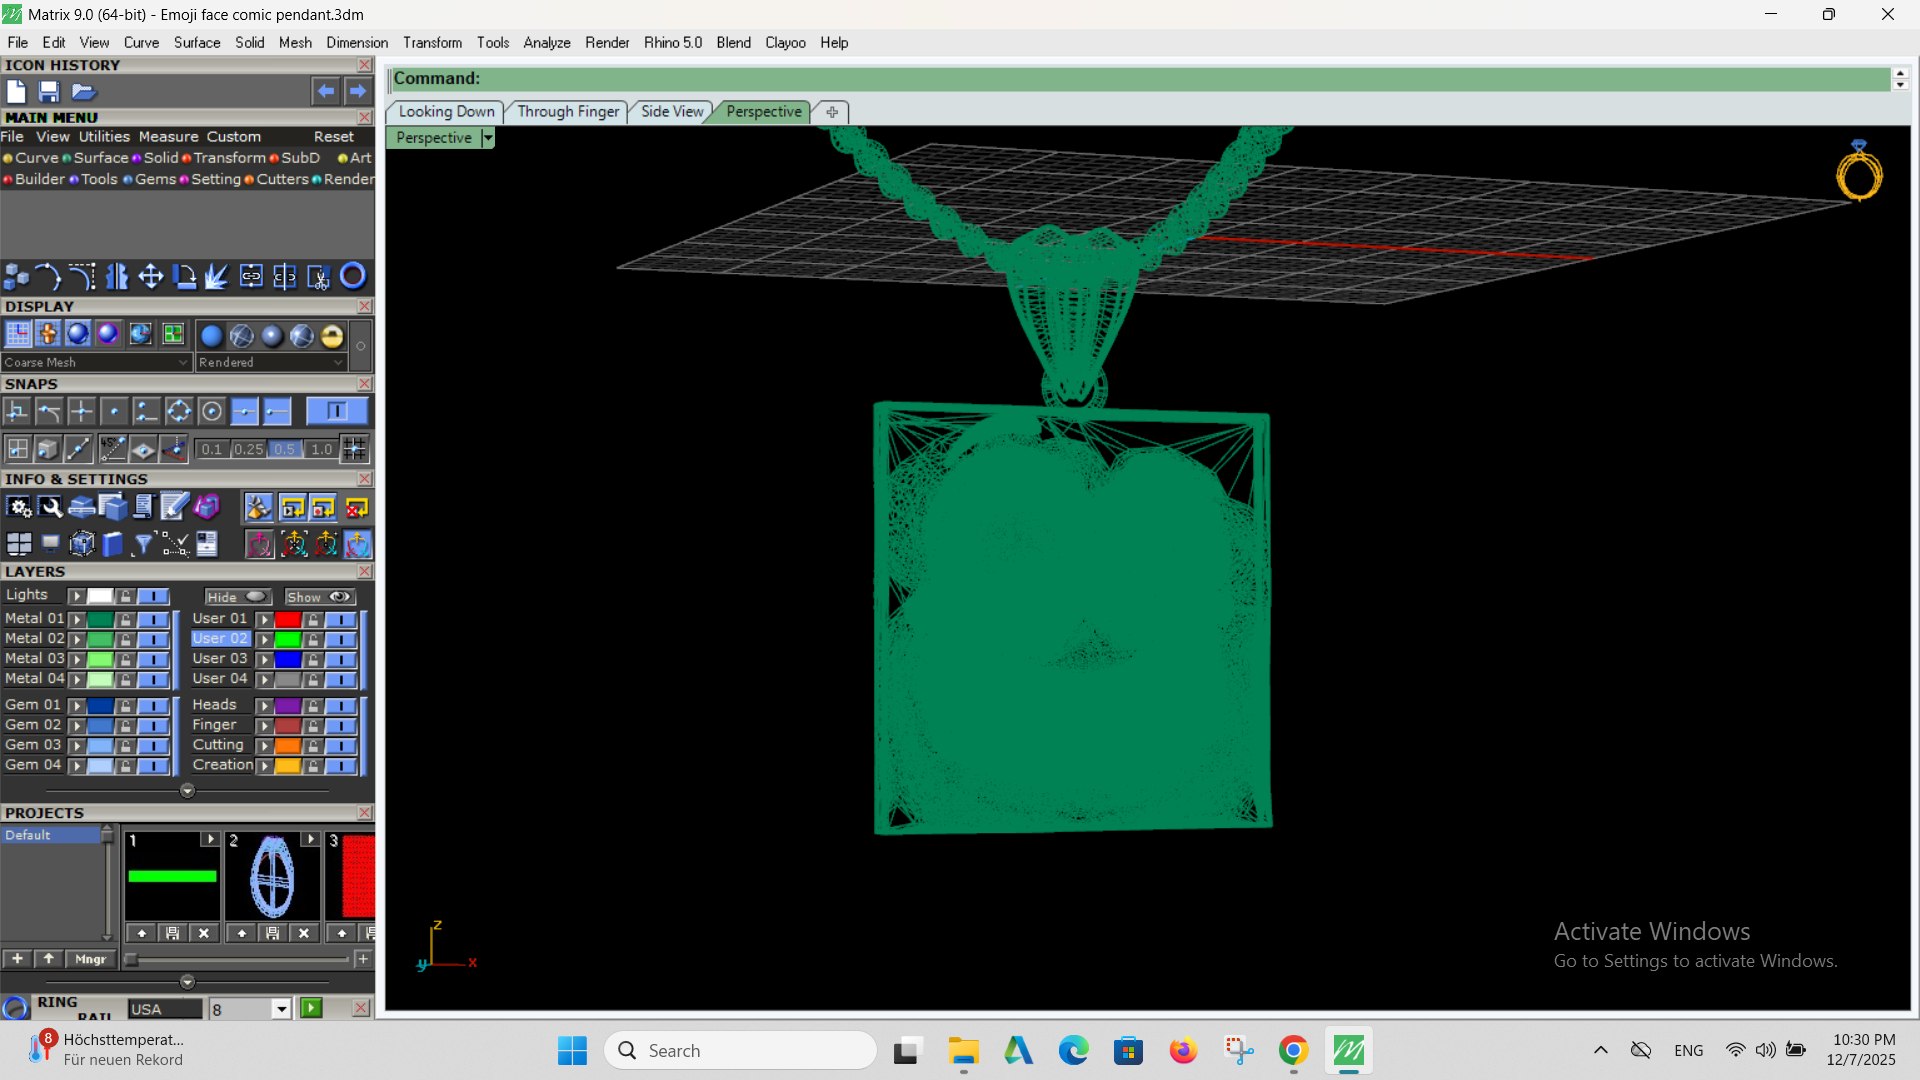The width and height of the screenshot is (1920, 1080).
Task: Click the Show layers button
Action: pyautogui.click(x=319, y=597)
